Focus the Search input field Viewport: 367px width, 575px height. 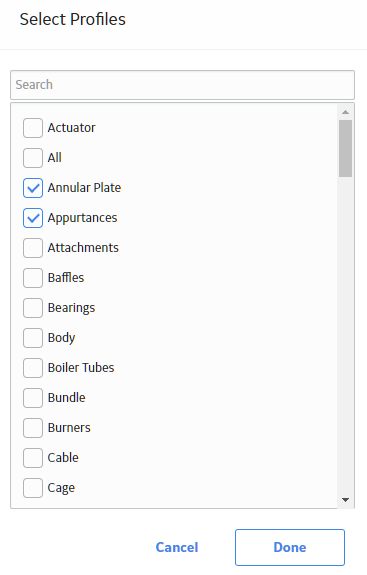(x=183, y=85)
